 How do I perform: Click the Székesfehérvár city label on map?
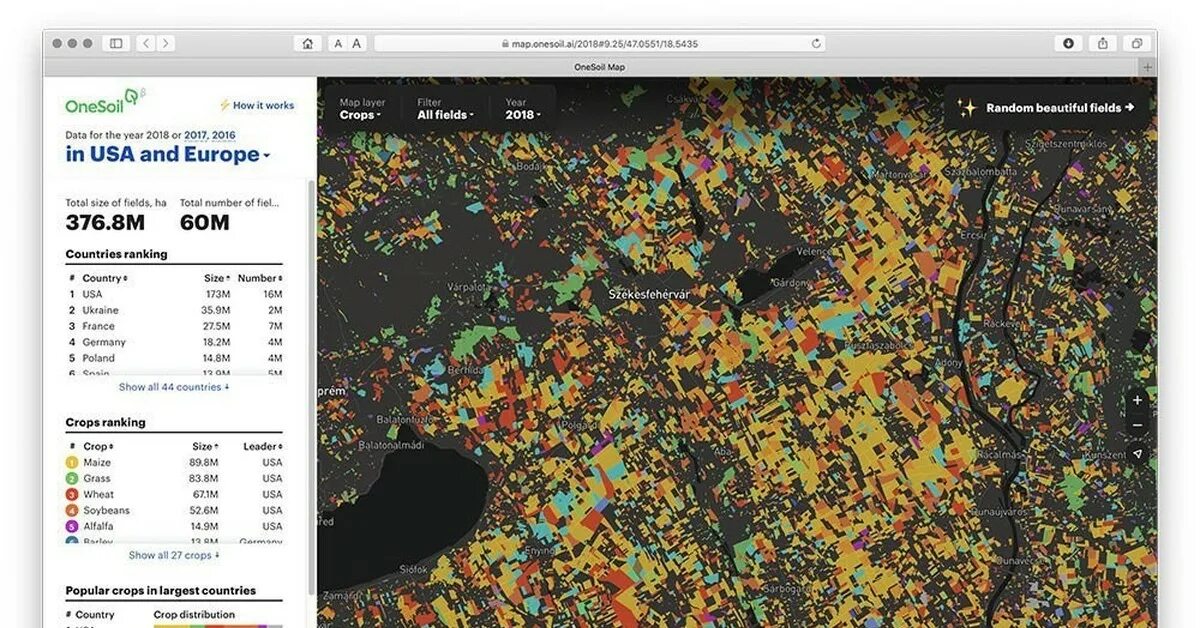tap(649, 294)
